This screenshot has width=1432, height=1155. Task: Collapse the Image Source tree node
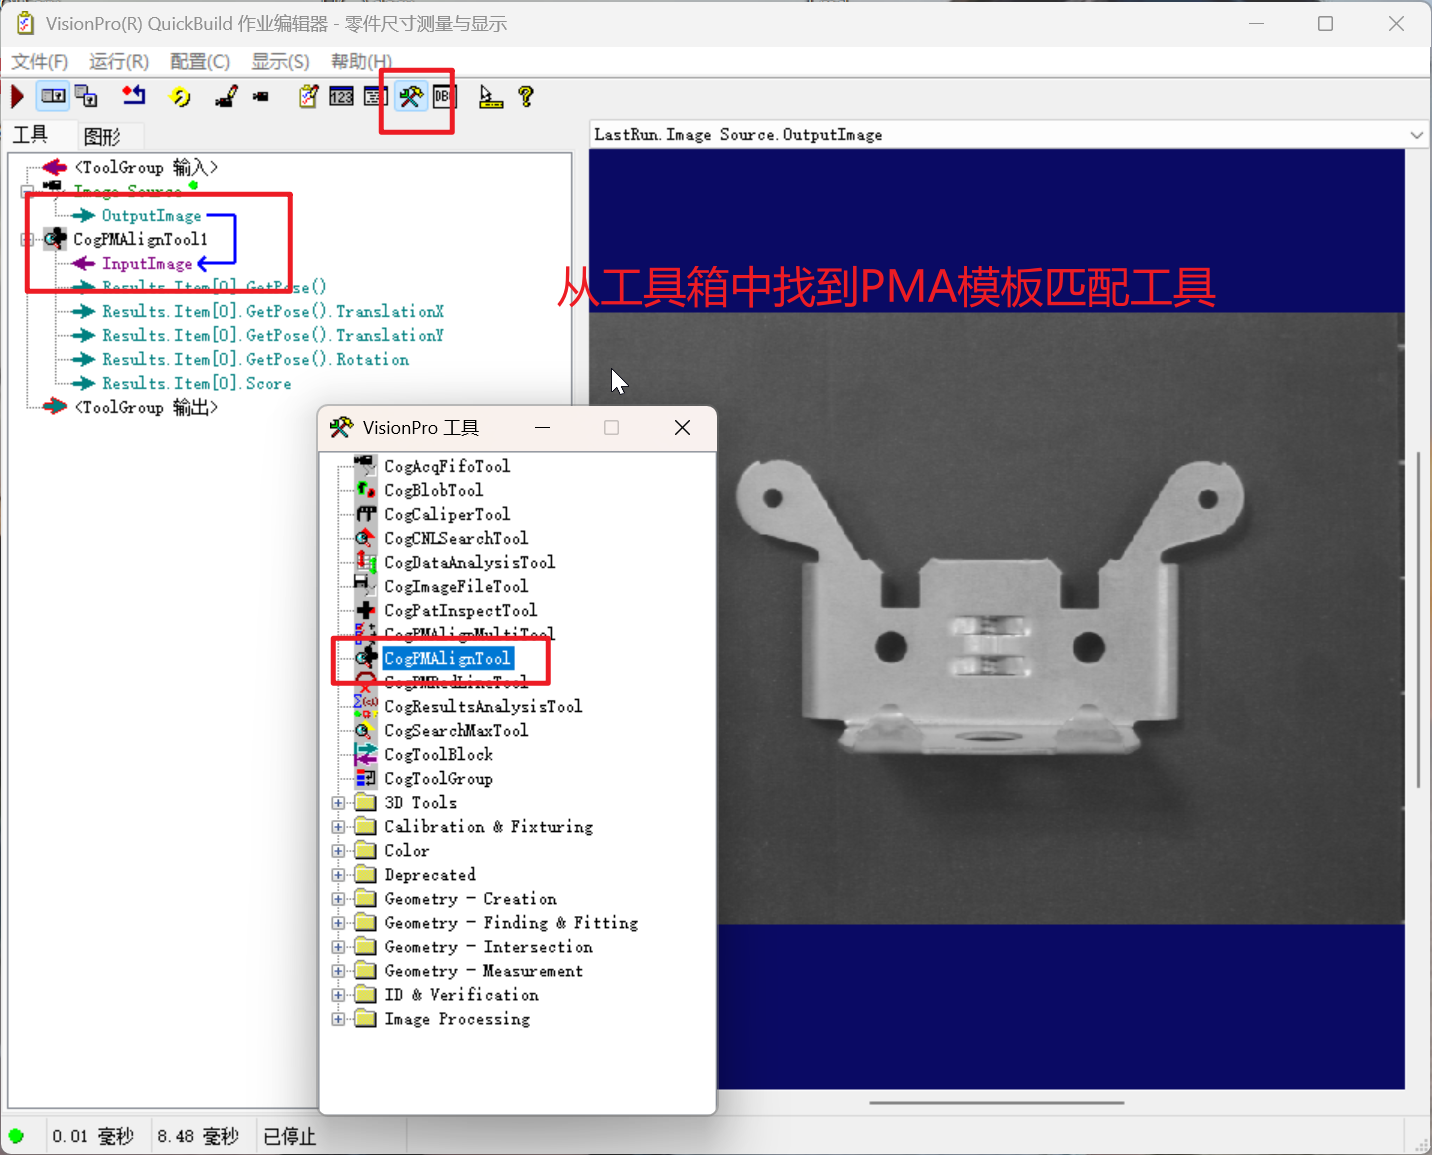pyautogui.click(x=27, y=191)
